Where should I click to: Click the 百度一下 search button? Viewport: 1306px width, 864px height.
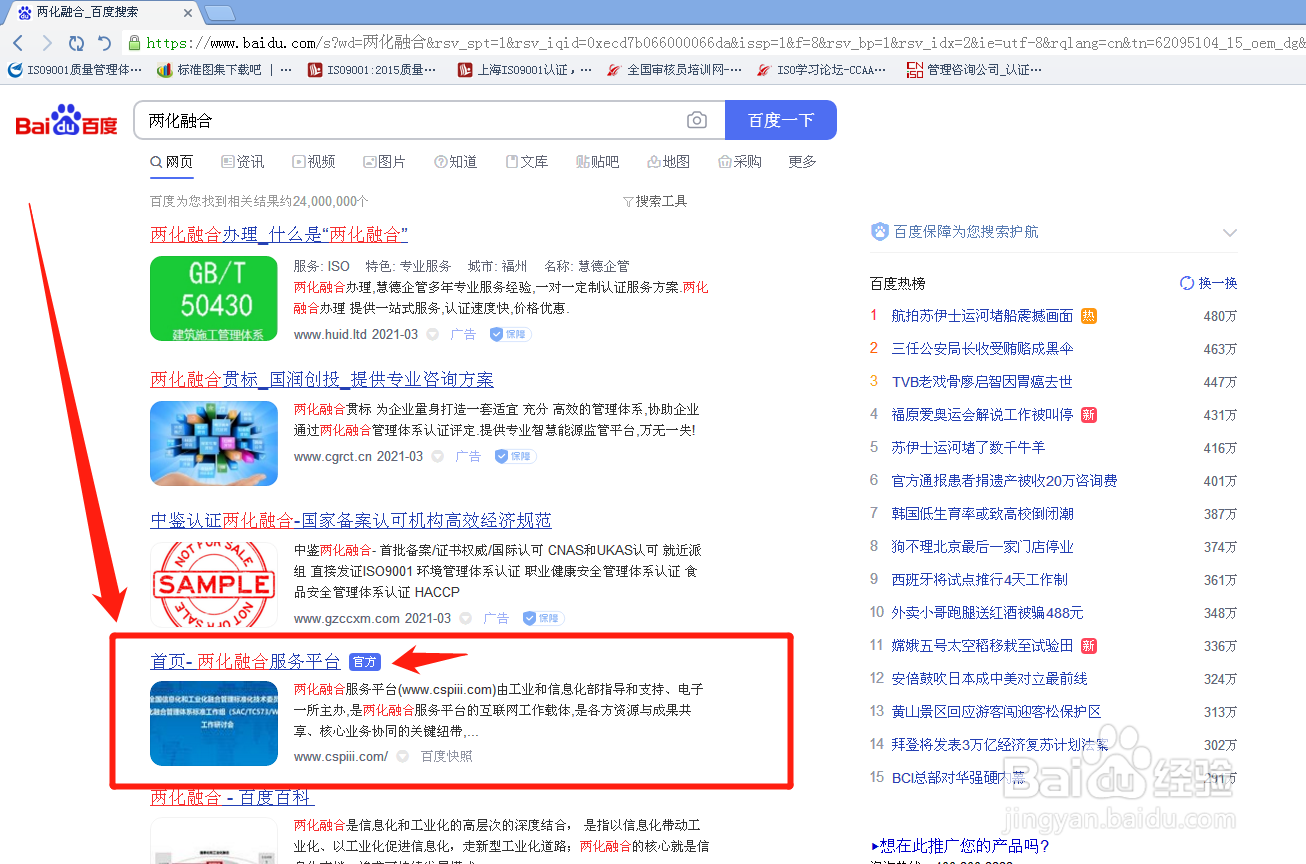click(781, 120)
